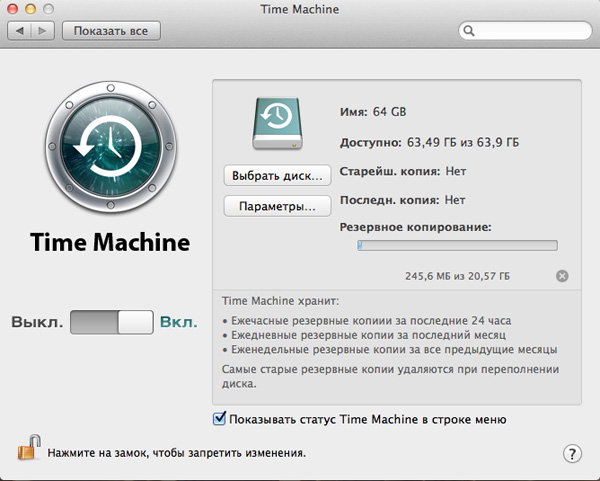Close the Time Machine preferences window
The image size is (600, 481).
tap(13, 8)
